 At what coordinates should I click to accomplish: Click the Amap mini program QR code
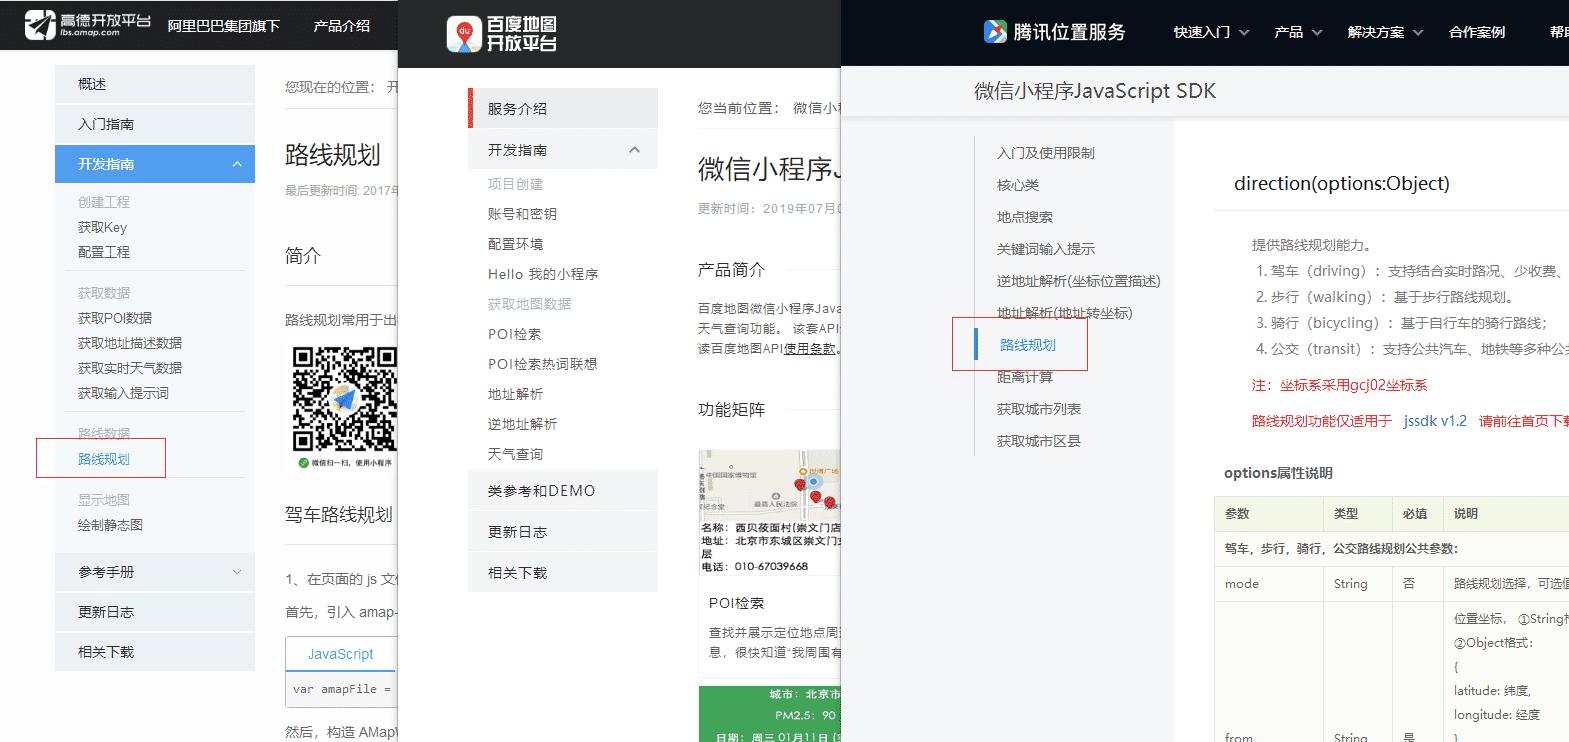point(344,399)
